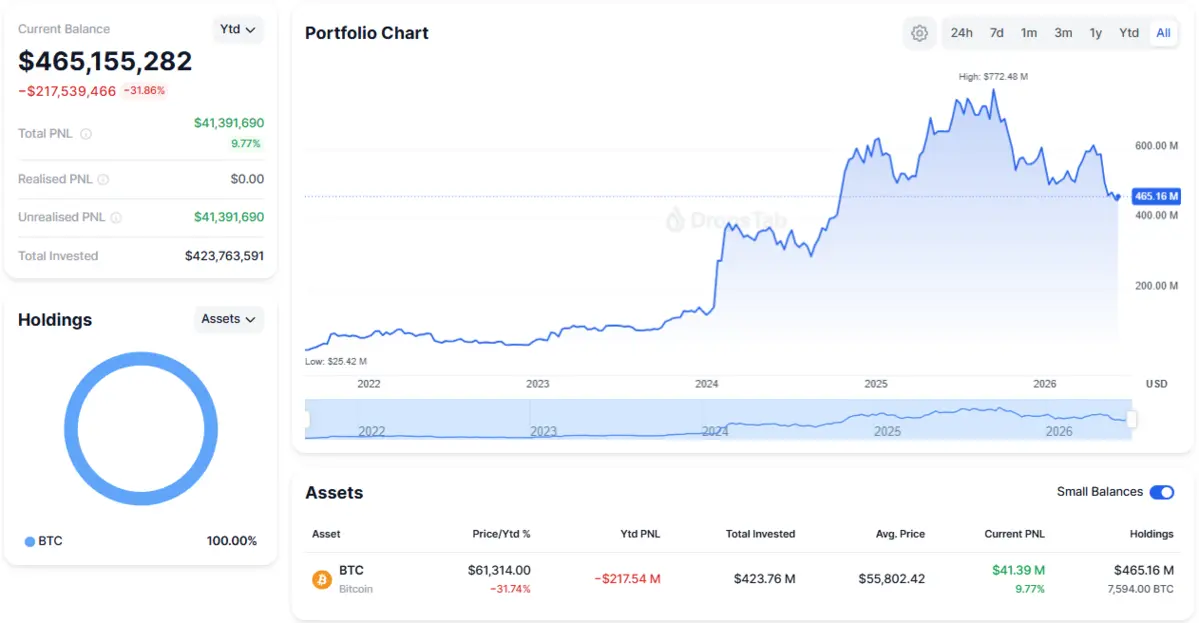Switch chart range to 3m

click(x=1063, y=33)
